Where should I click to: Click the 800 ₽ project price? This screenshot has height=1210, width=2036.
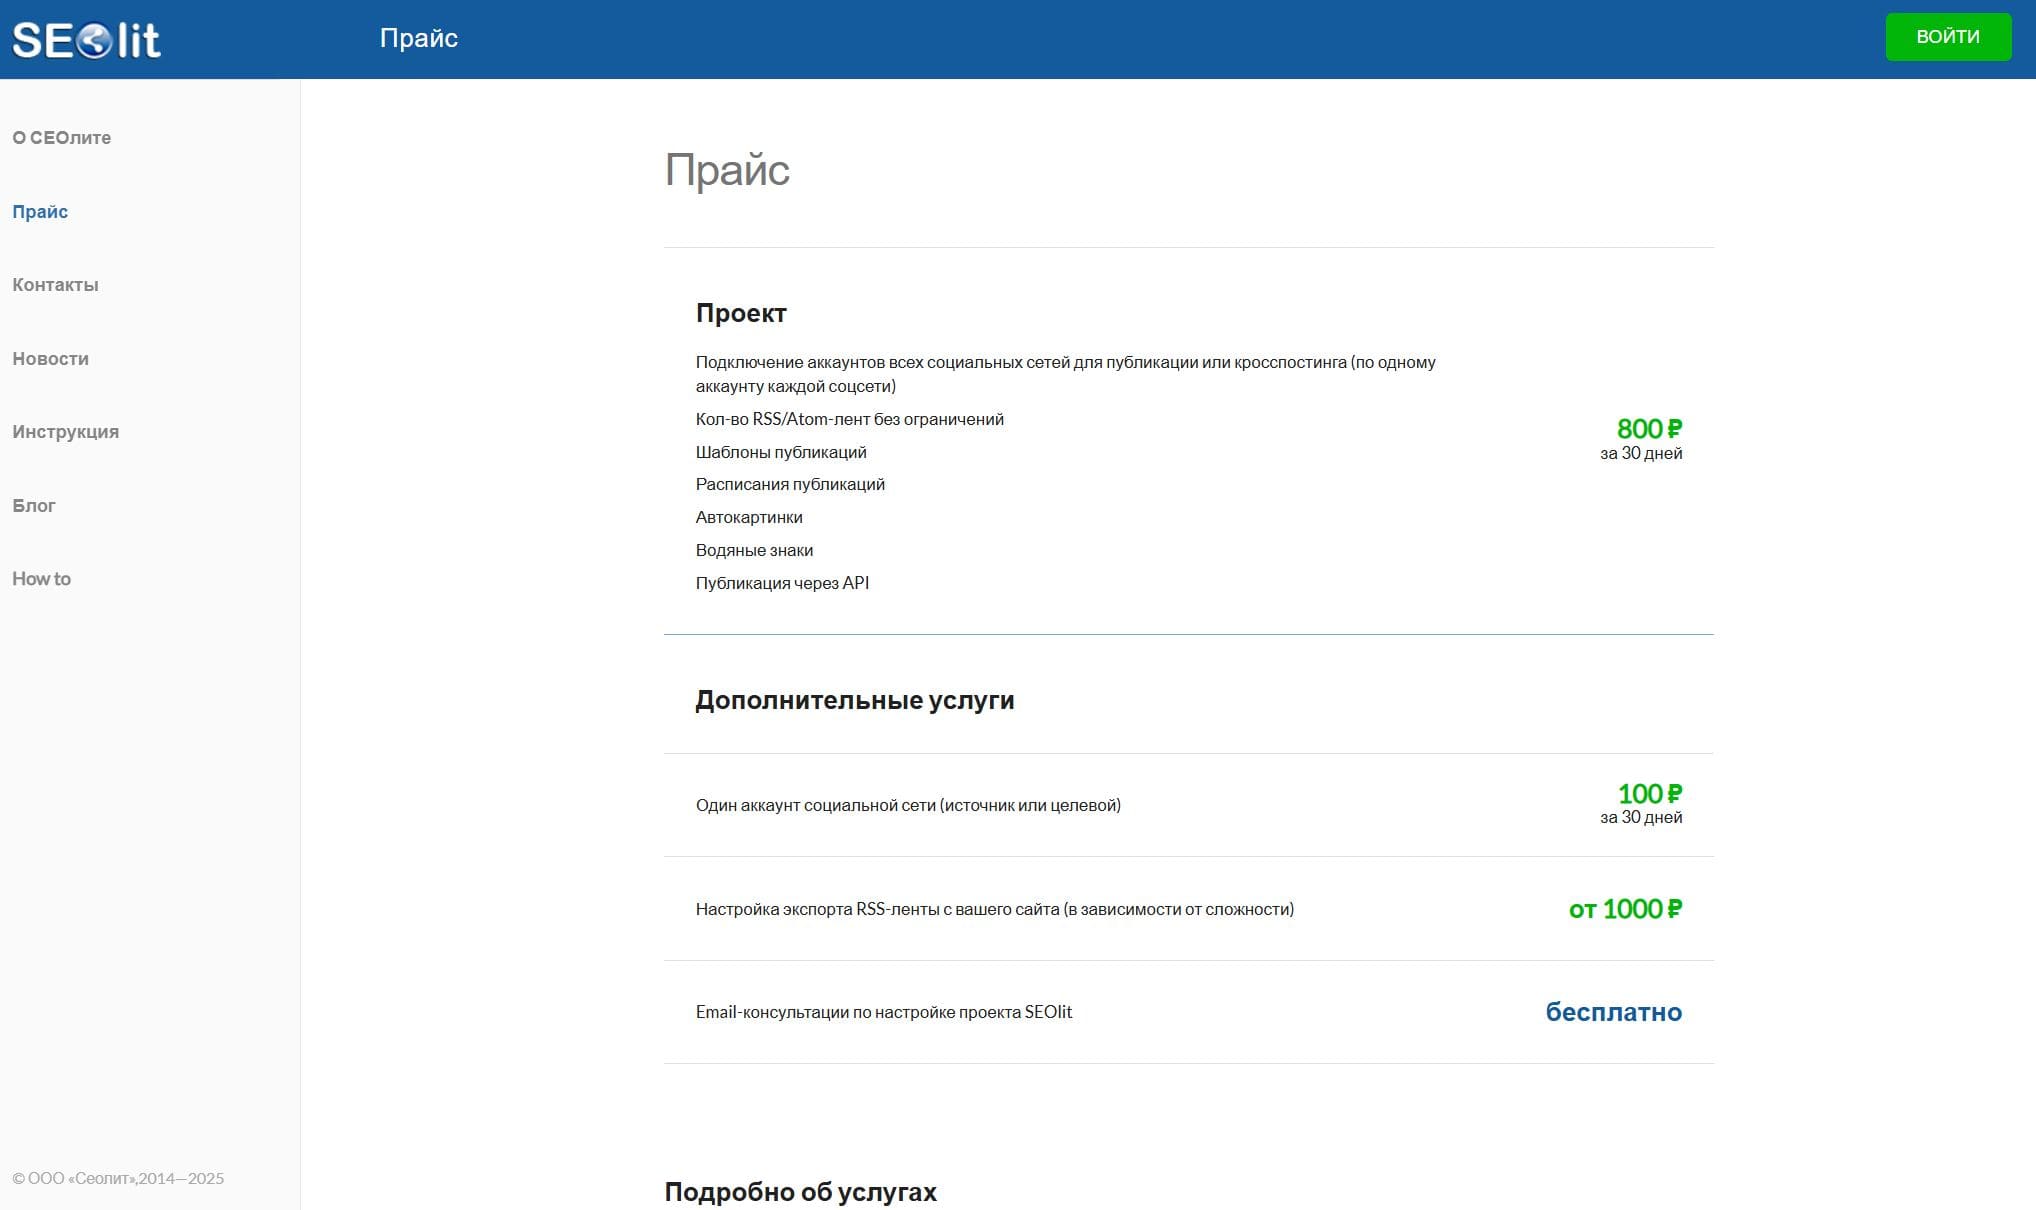pyautogui.click(x=1648, y=429)
